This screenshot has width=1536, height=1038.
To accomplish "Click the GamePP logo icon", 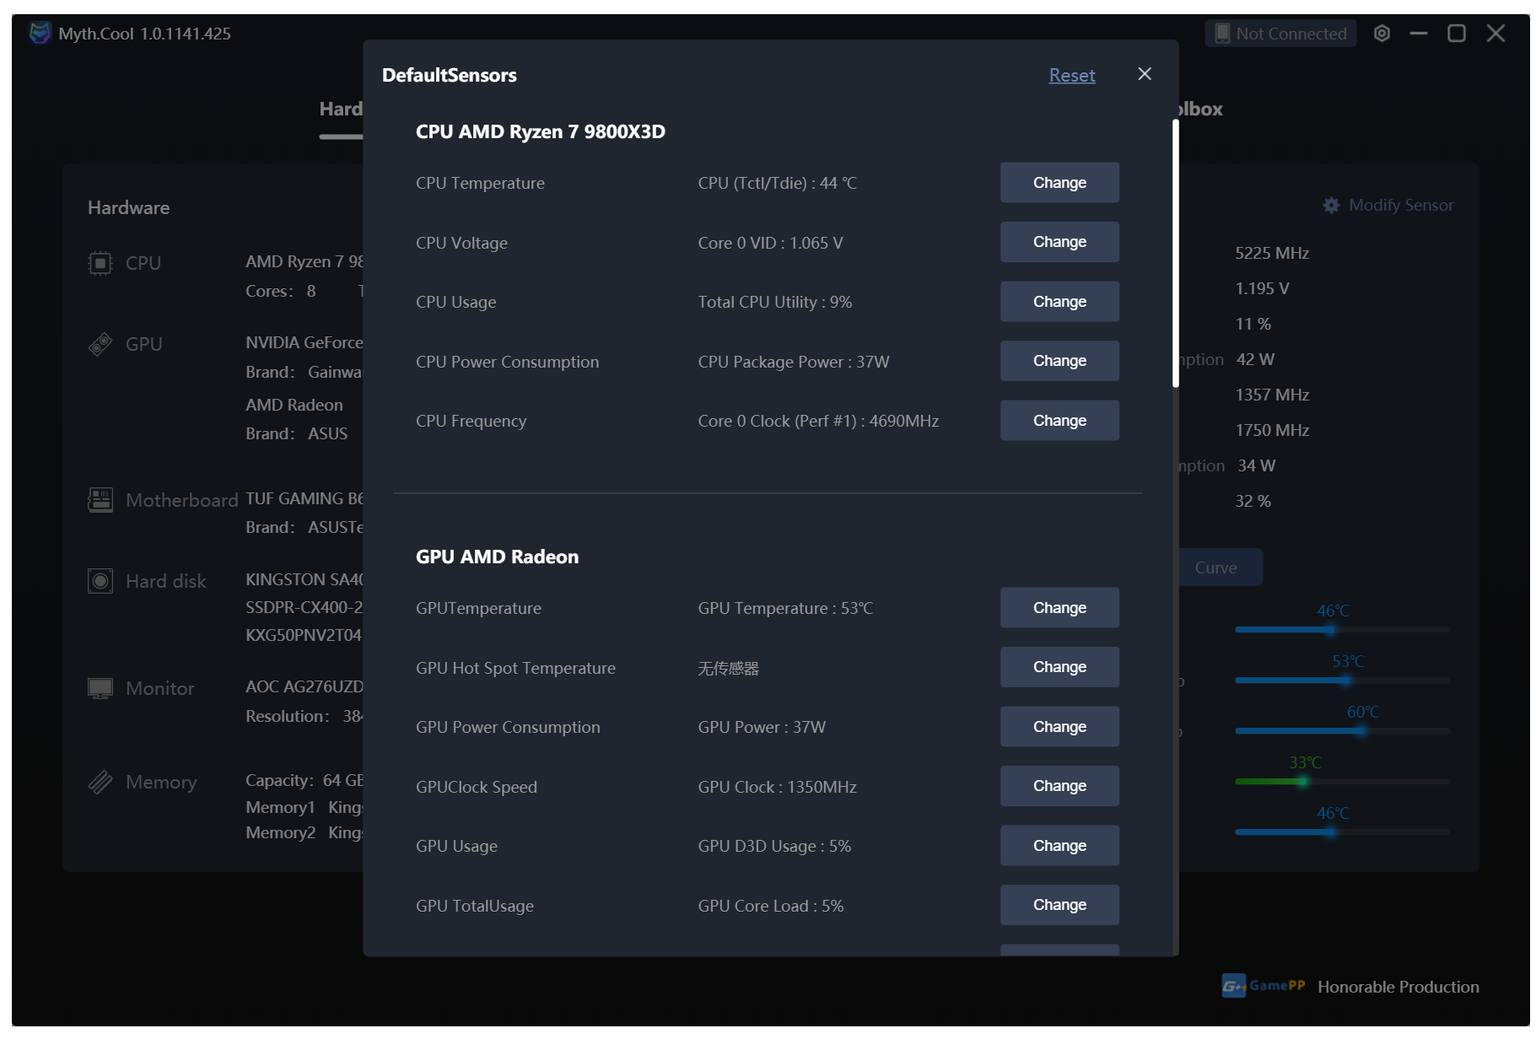I will pyautogui.click(x=1264, y=986).
